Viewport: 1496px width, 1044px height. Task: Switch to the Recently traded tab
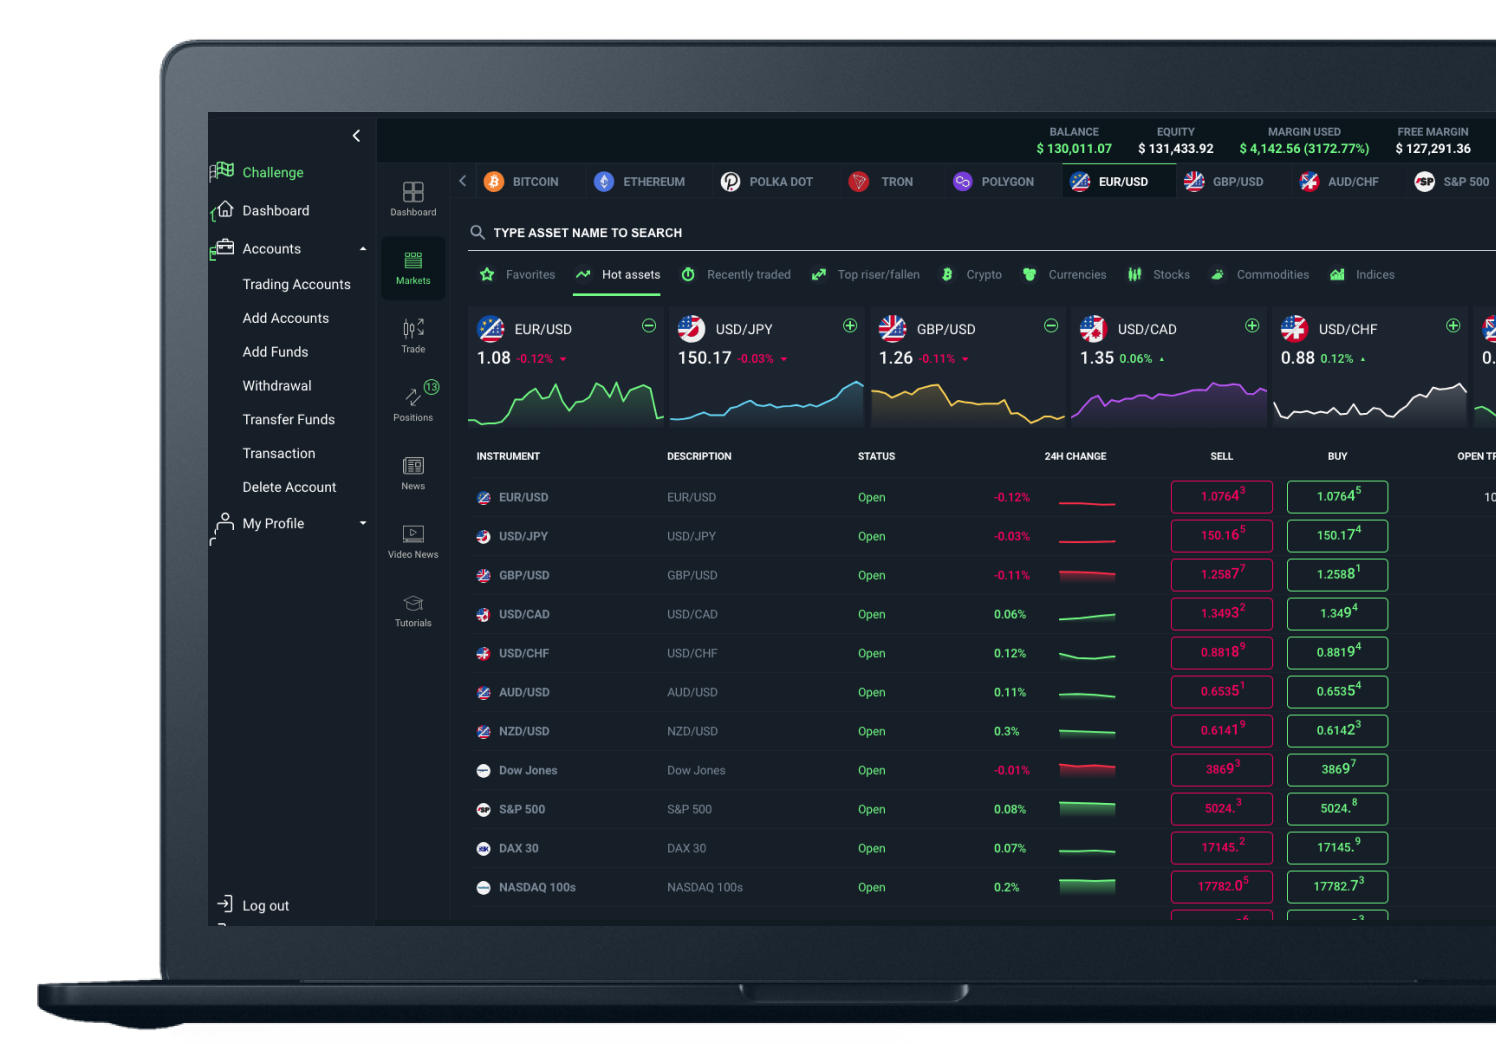coord(736,275)
